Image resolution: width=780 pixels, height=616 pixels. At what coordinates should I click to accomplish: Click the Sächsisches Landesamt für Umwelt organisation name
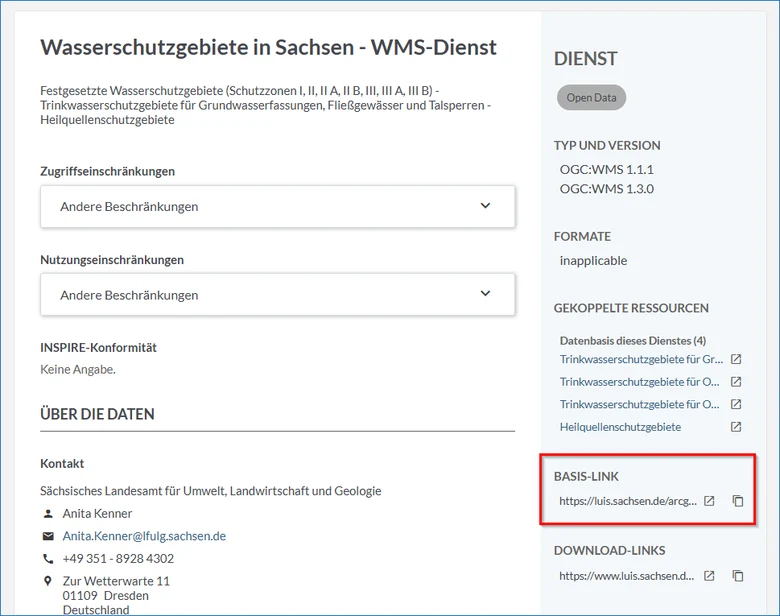pyautogui.click(x=211, y=491)
